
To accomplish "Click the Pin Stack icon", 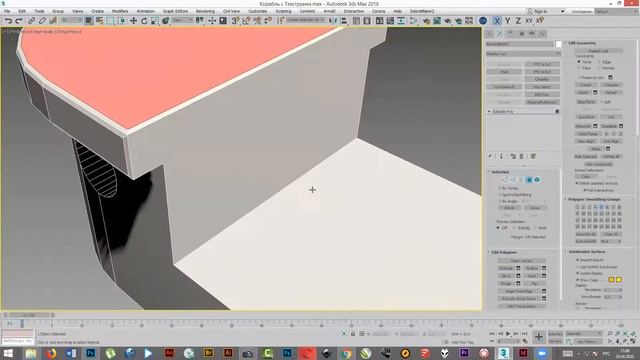I will pos(490,156).
